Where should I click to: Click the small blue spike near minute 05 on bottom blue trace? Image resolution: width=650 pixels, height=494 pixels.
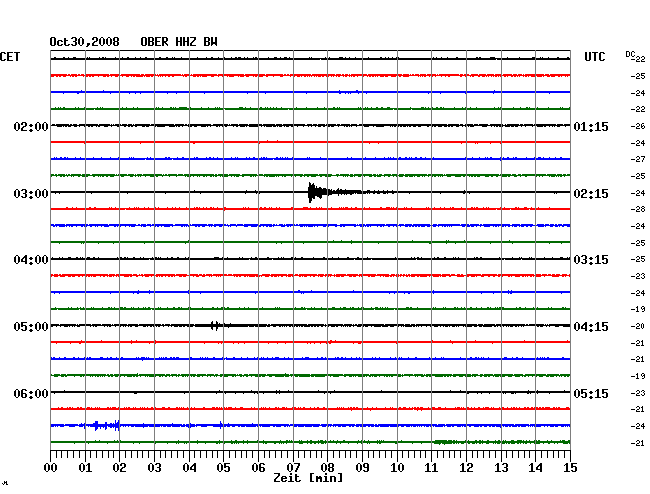tap(221, 425)
